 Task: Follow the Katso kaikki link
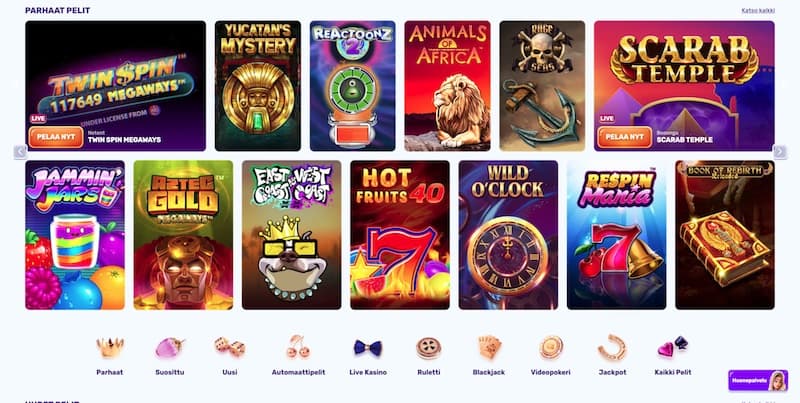pos(758,10)
